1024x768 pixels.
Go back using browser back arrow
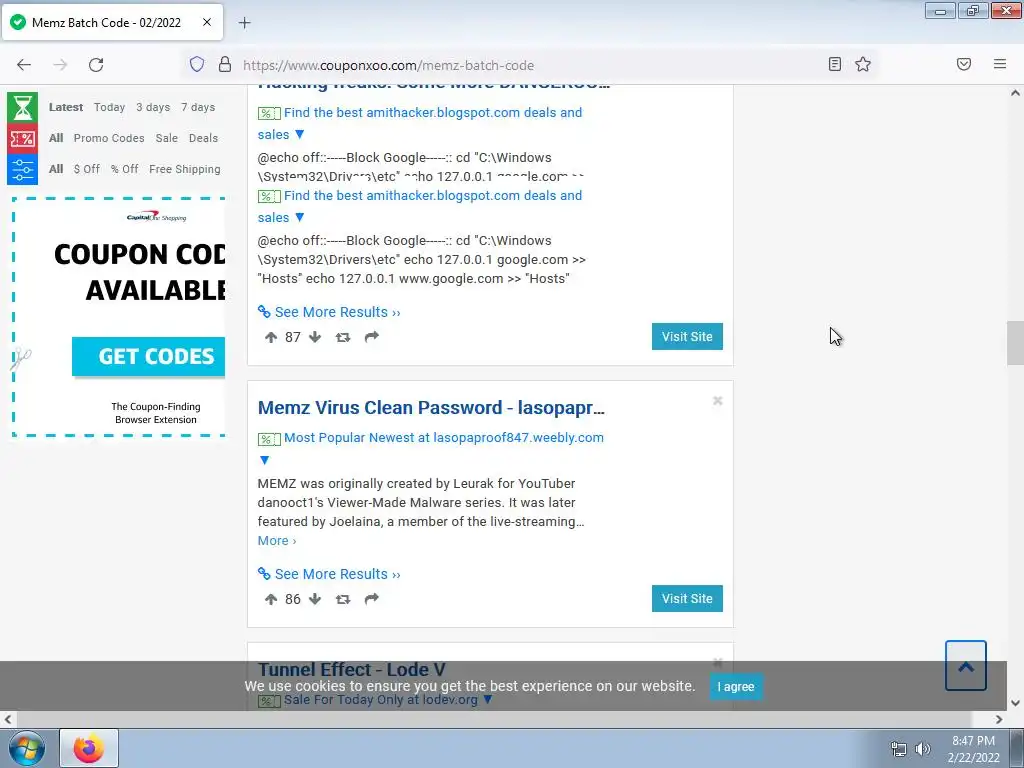click(x=24, y=65)
